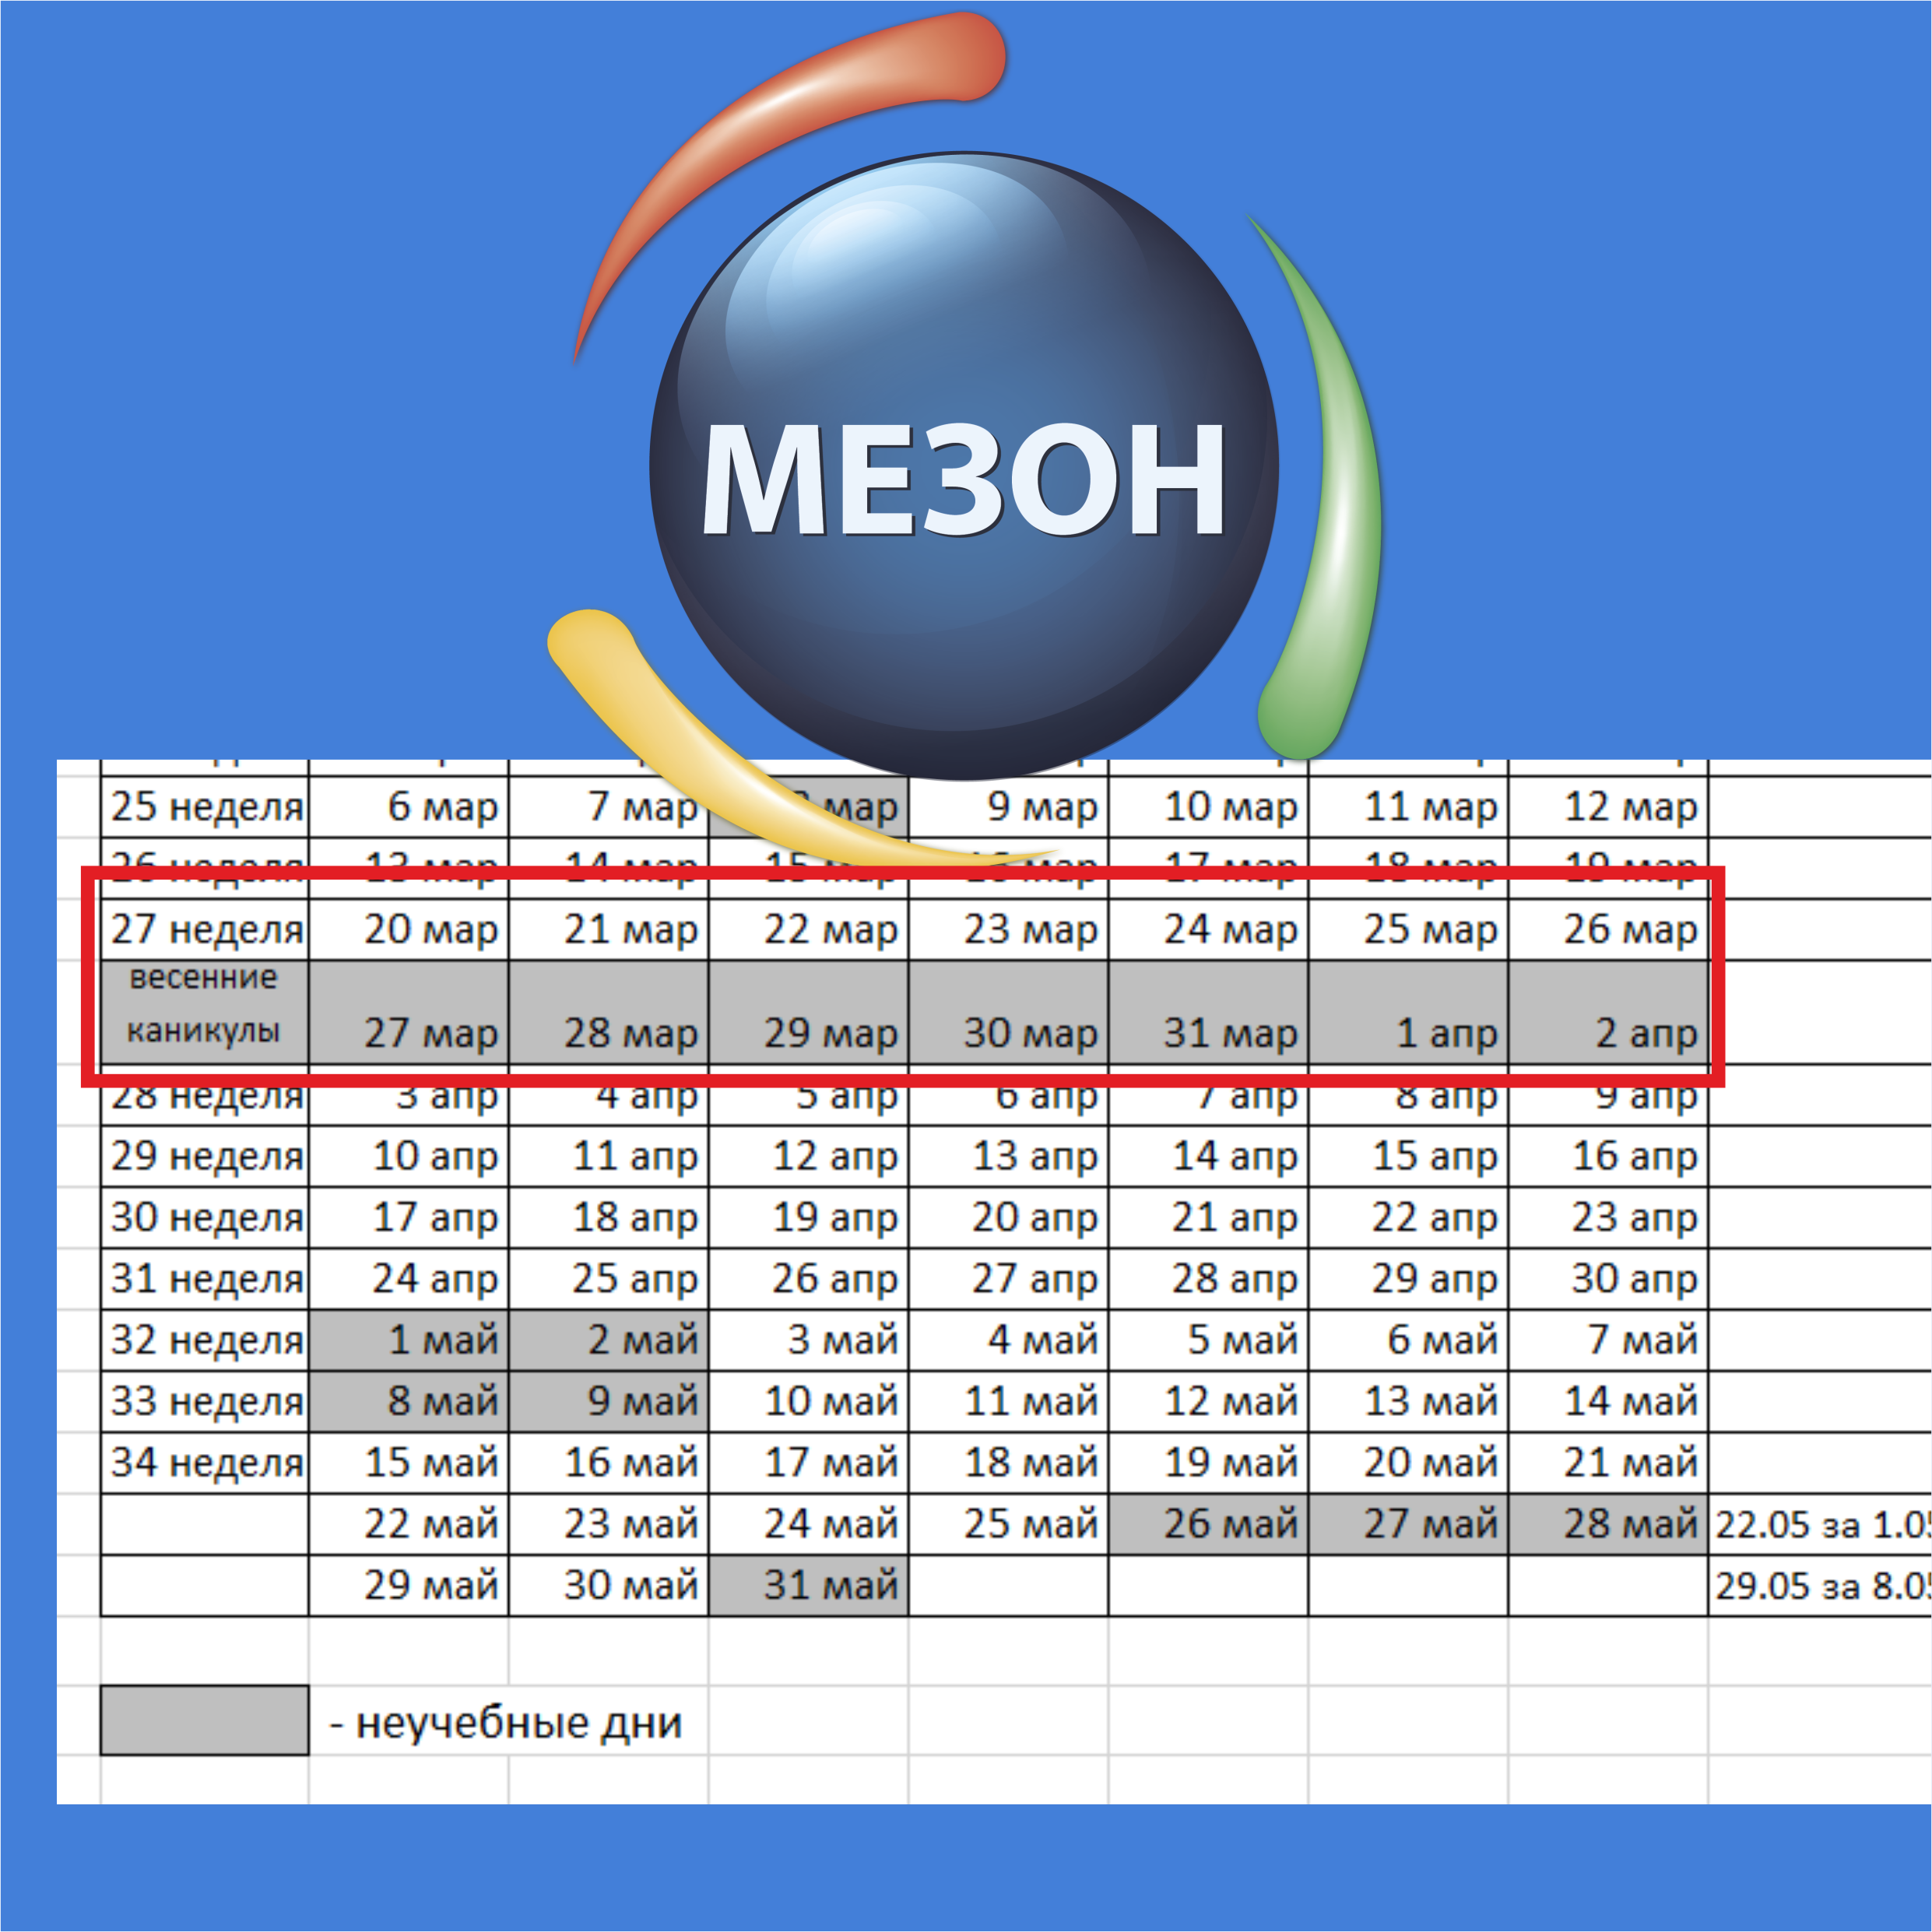Select the "9 мар" cell

tap(1009, 807)
